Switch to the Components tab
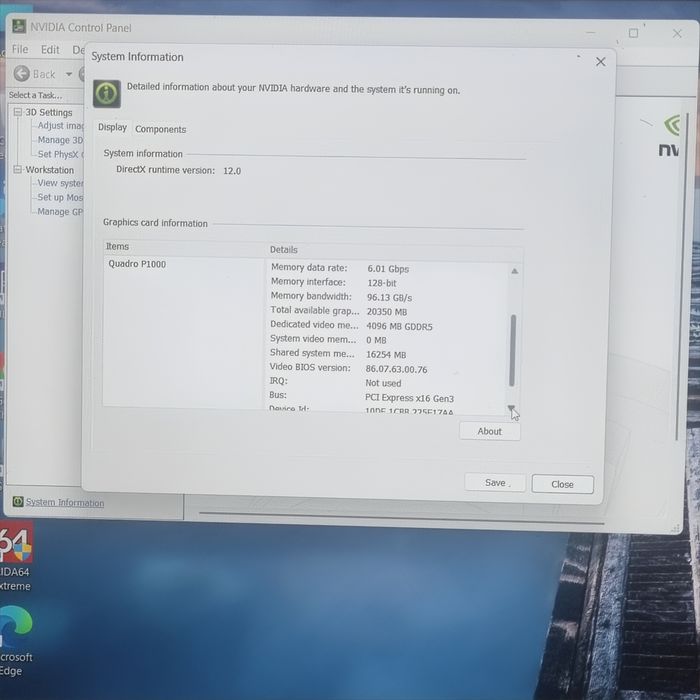 160,129
